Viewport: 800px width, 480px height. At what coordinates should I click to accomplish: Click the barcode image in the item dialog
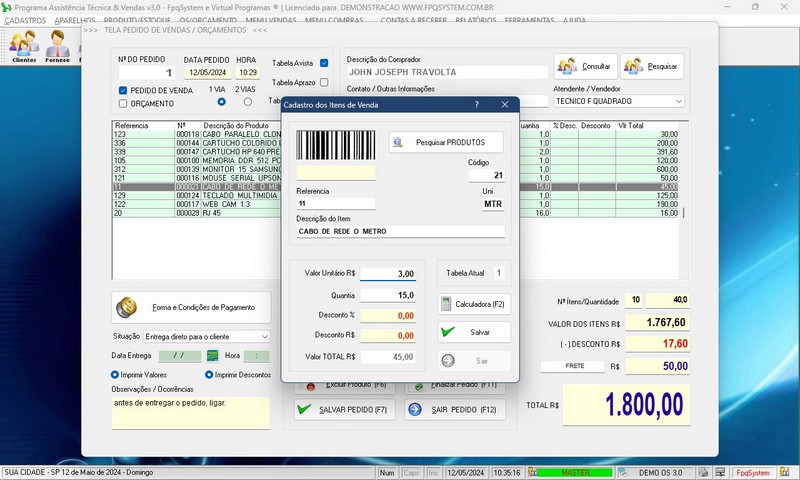coord(336,145)
